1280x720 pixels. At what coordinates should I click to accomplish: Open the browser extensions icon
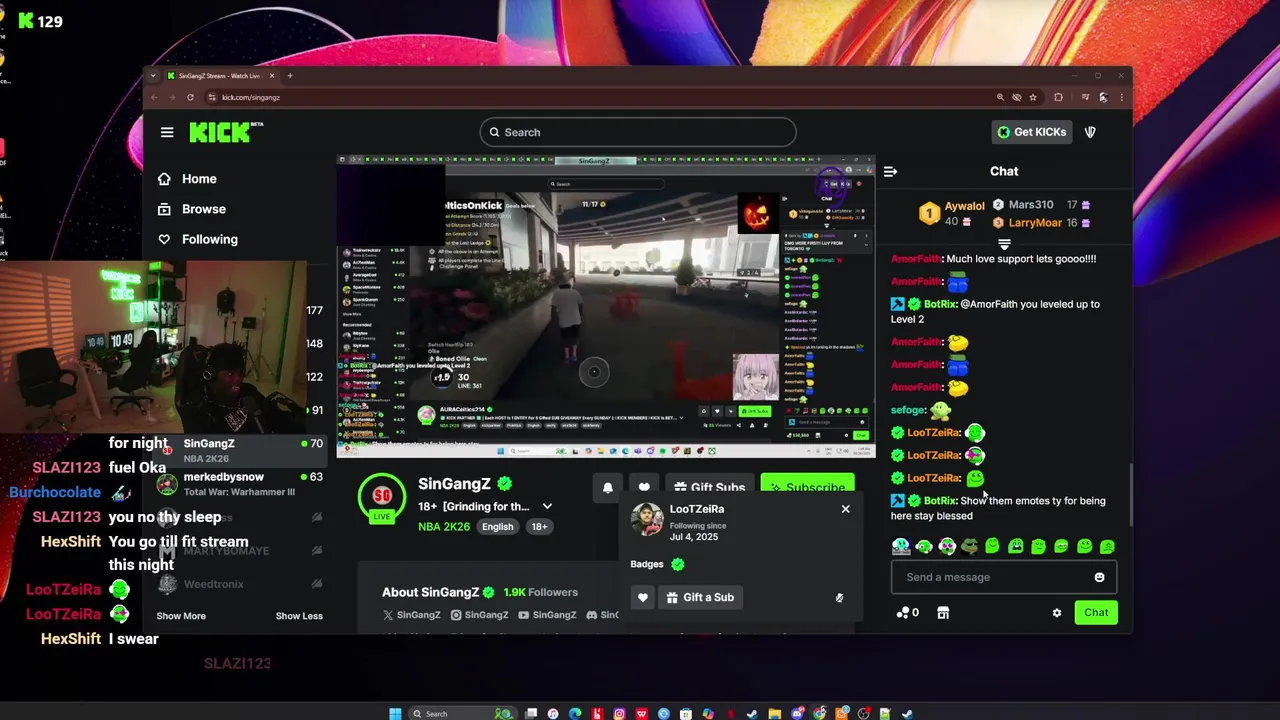[1058, 97]
